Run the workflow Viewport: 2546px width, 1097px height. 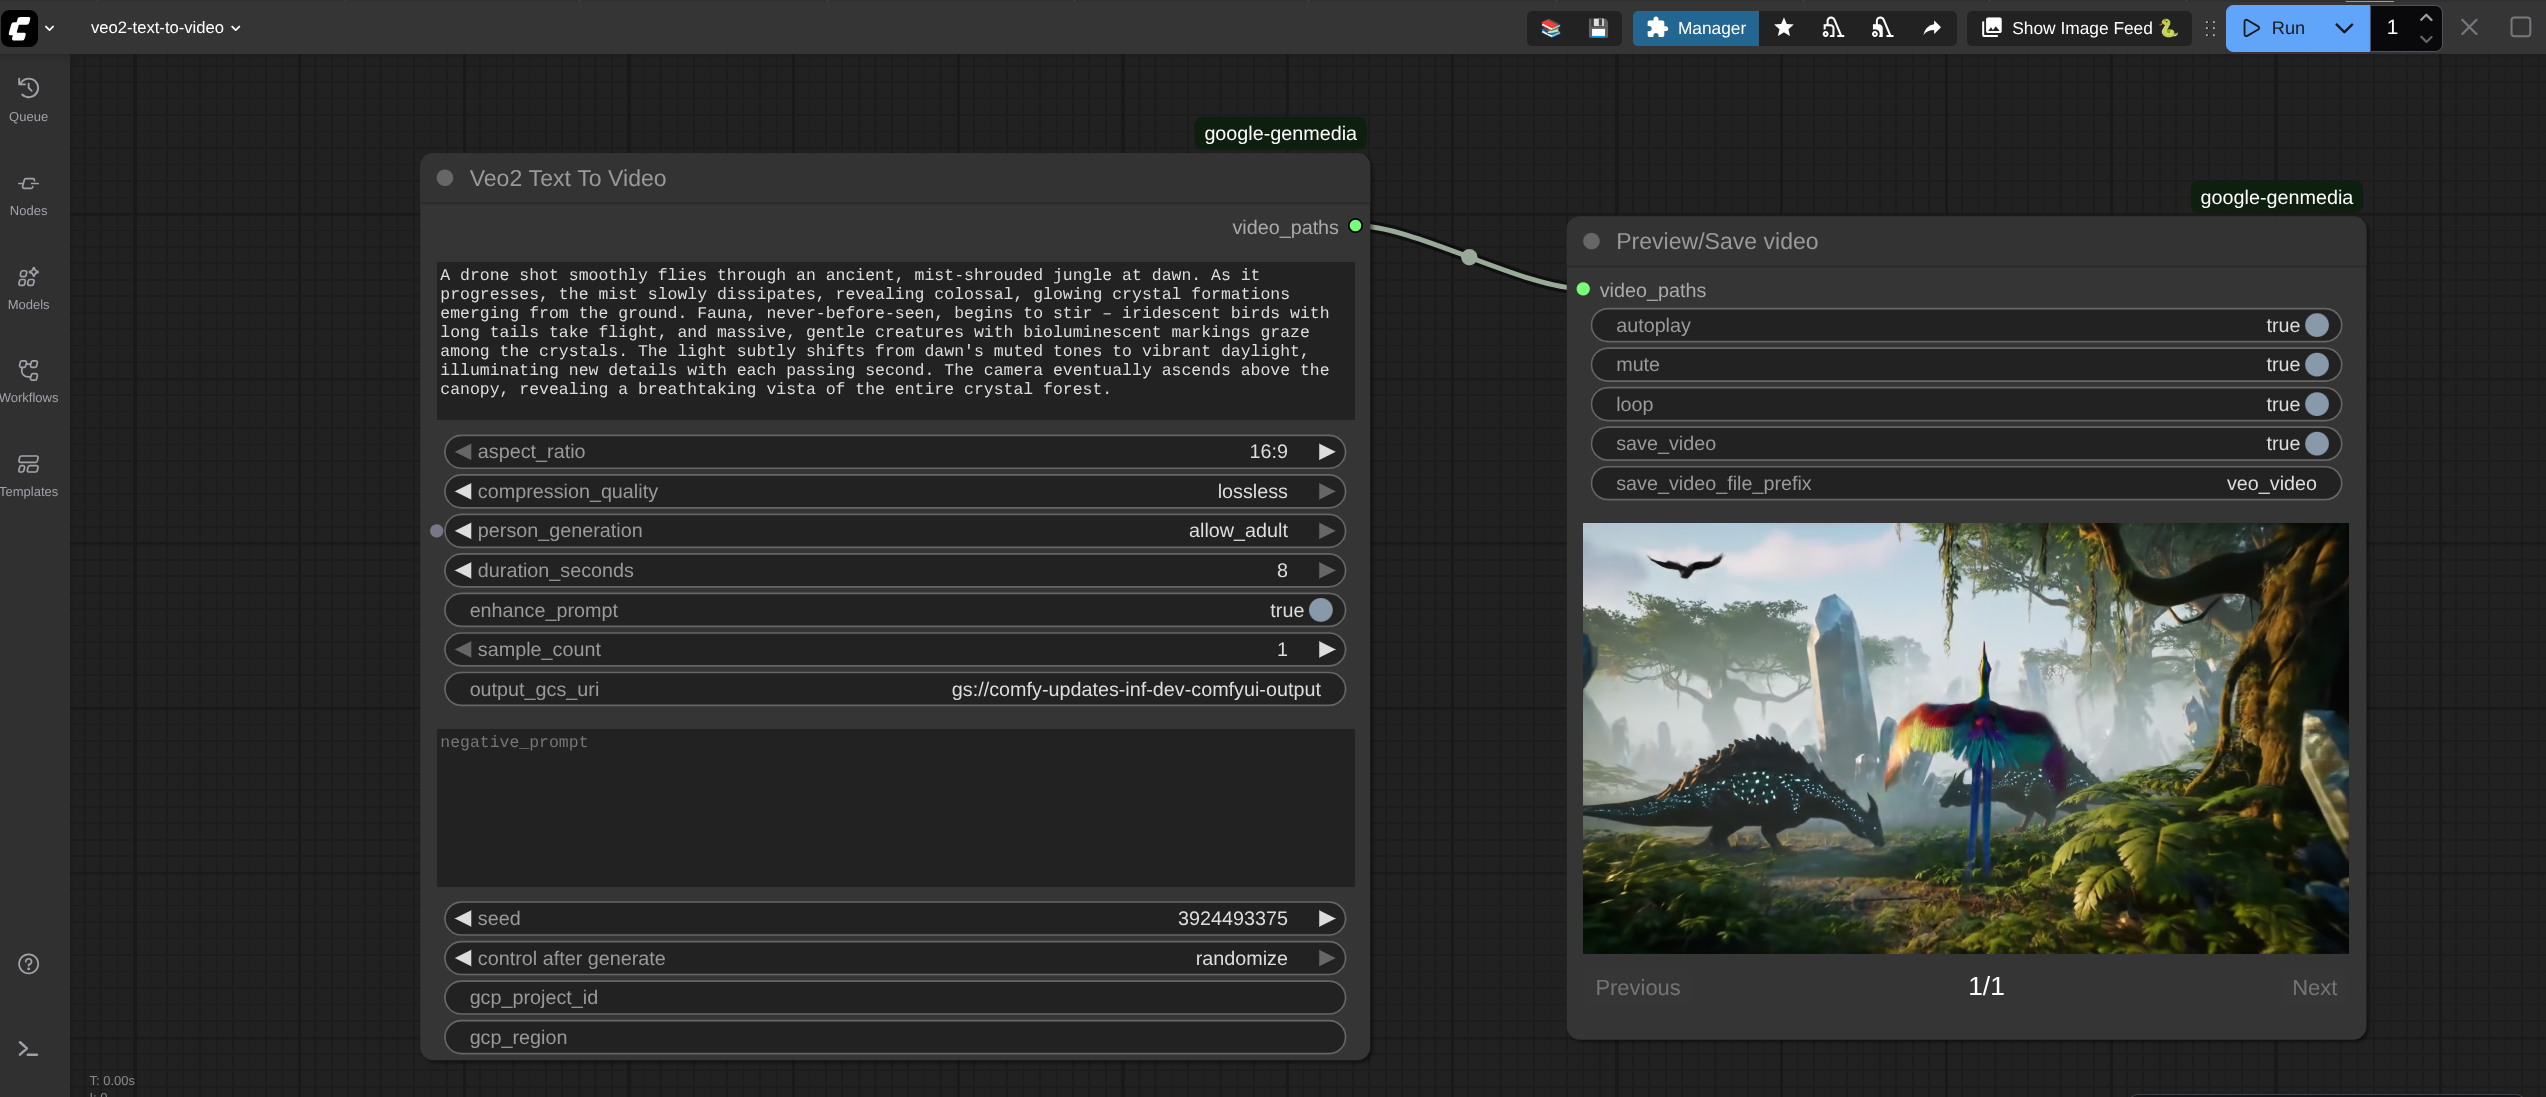tap(2274, 28)
